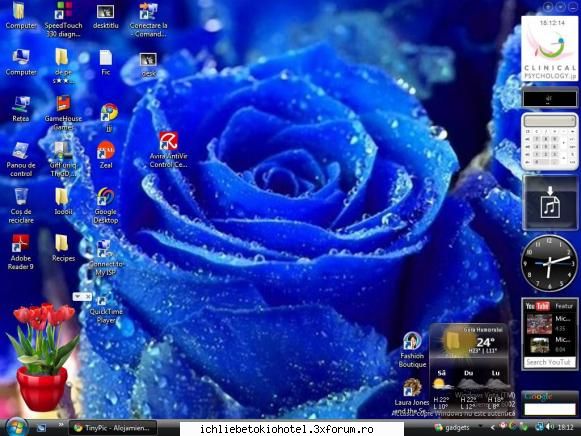Open the tulip gadget options dropdown arrow
This screenshot has width=581, height=436.
tap(77, 296)
